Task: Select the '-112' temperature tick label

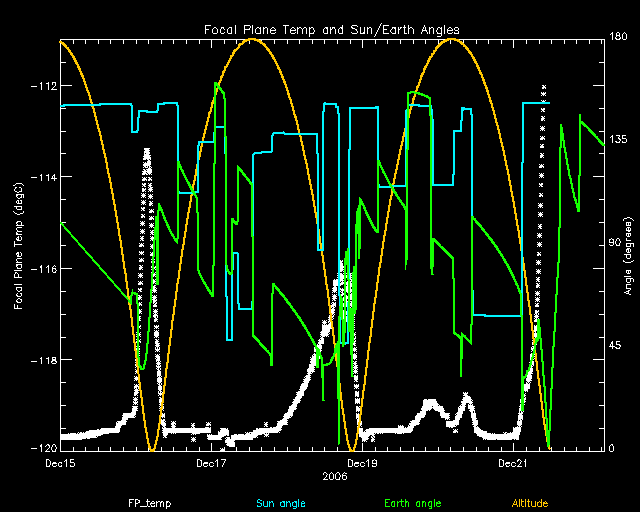Action: point(42,86)
